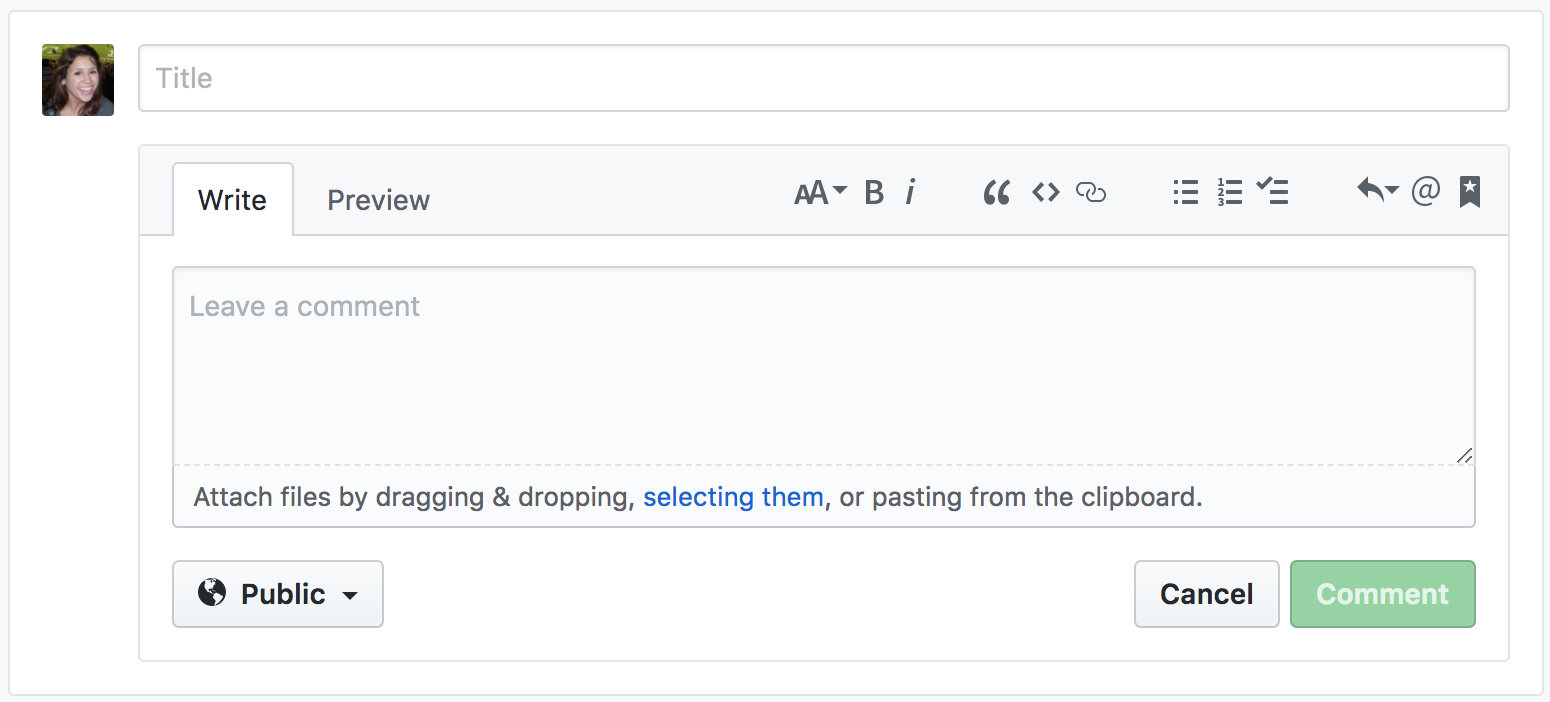The image size is (1550, 702).
Task: Select the Write tab
Action: 233,200
